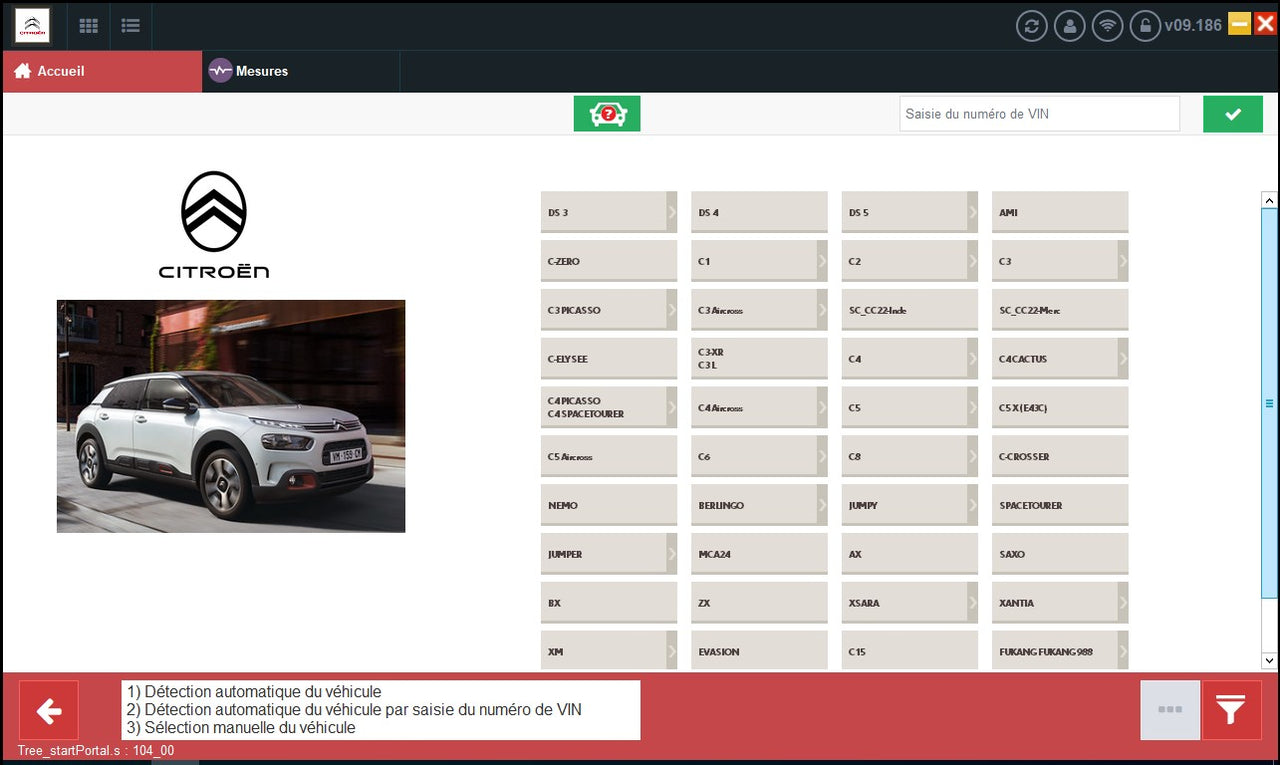The width and height of the screenshot is (1280, 765).
Task: Expand the C5 Aircross entry chevron
Action: [671, 456]
